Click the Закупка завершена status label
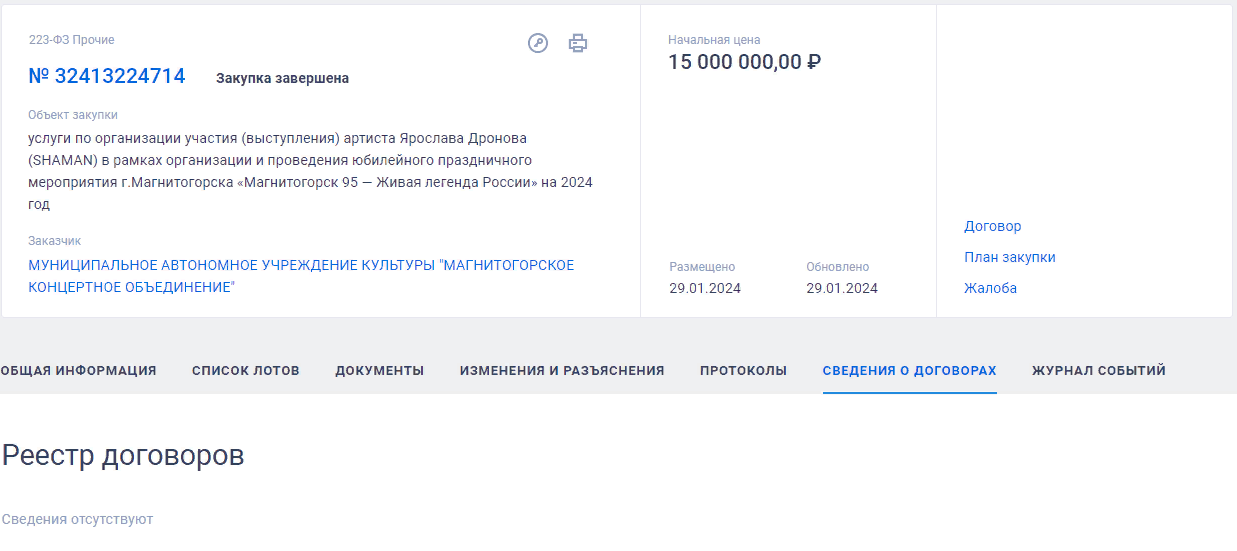This screenshot has width=1237, height=551. 282,78
